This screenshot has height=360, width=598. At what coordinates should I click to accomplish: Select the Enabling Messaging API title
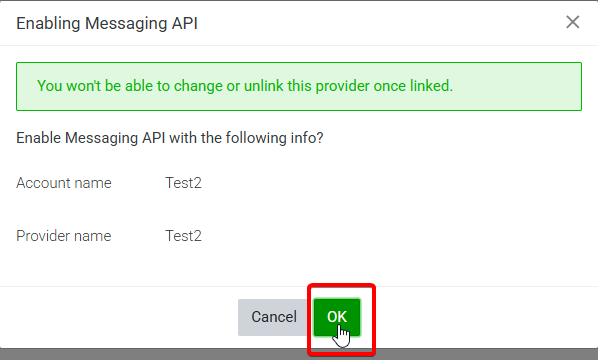(107, 23)
